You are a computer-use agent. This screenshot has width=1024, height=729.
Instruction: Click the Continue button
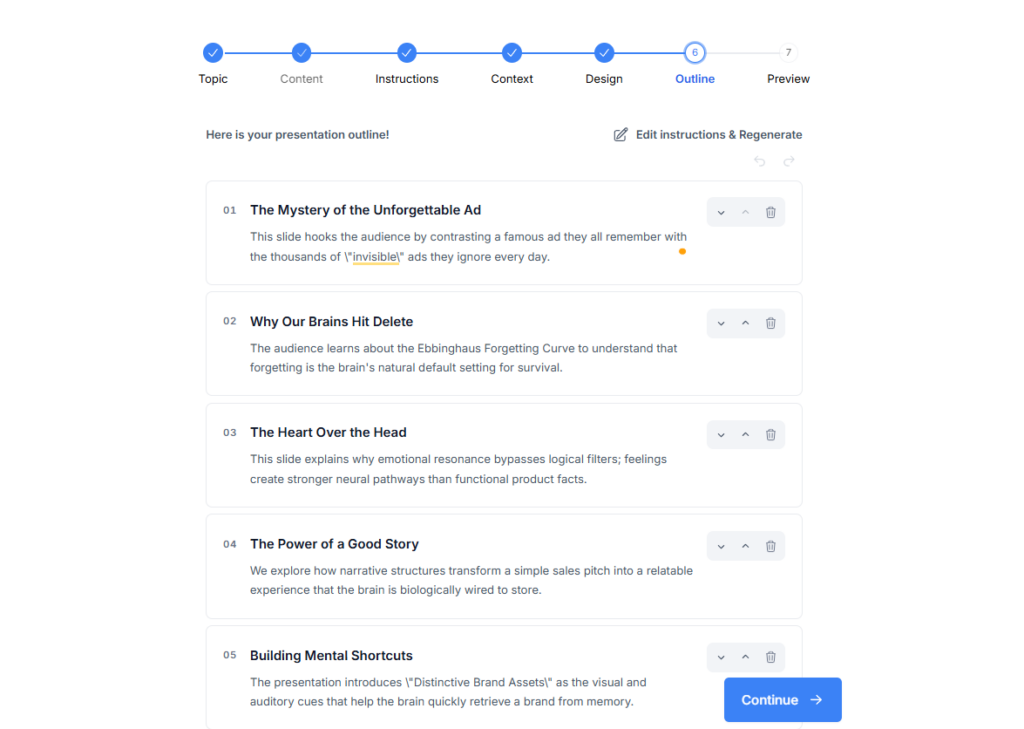pyautogui.click(x=782, y=700)
